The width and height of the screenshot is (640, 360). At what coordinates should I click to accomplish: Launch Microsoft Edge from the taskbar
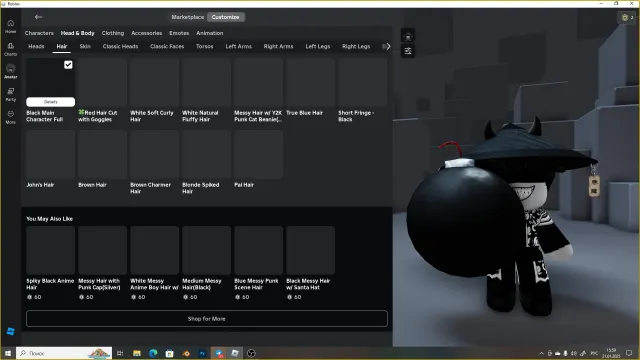[x=153, y=353]
